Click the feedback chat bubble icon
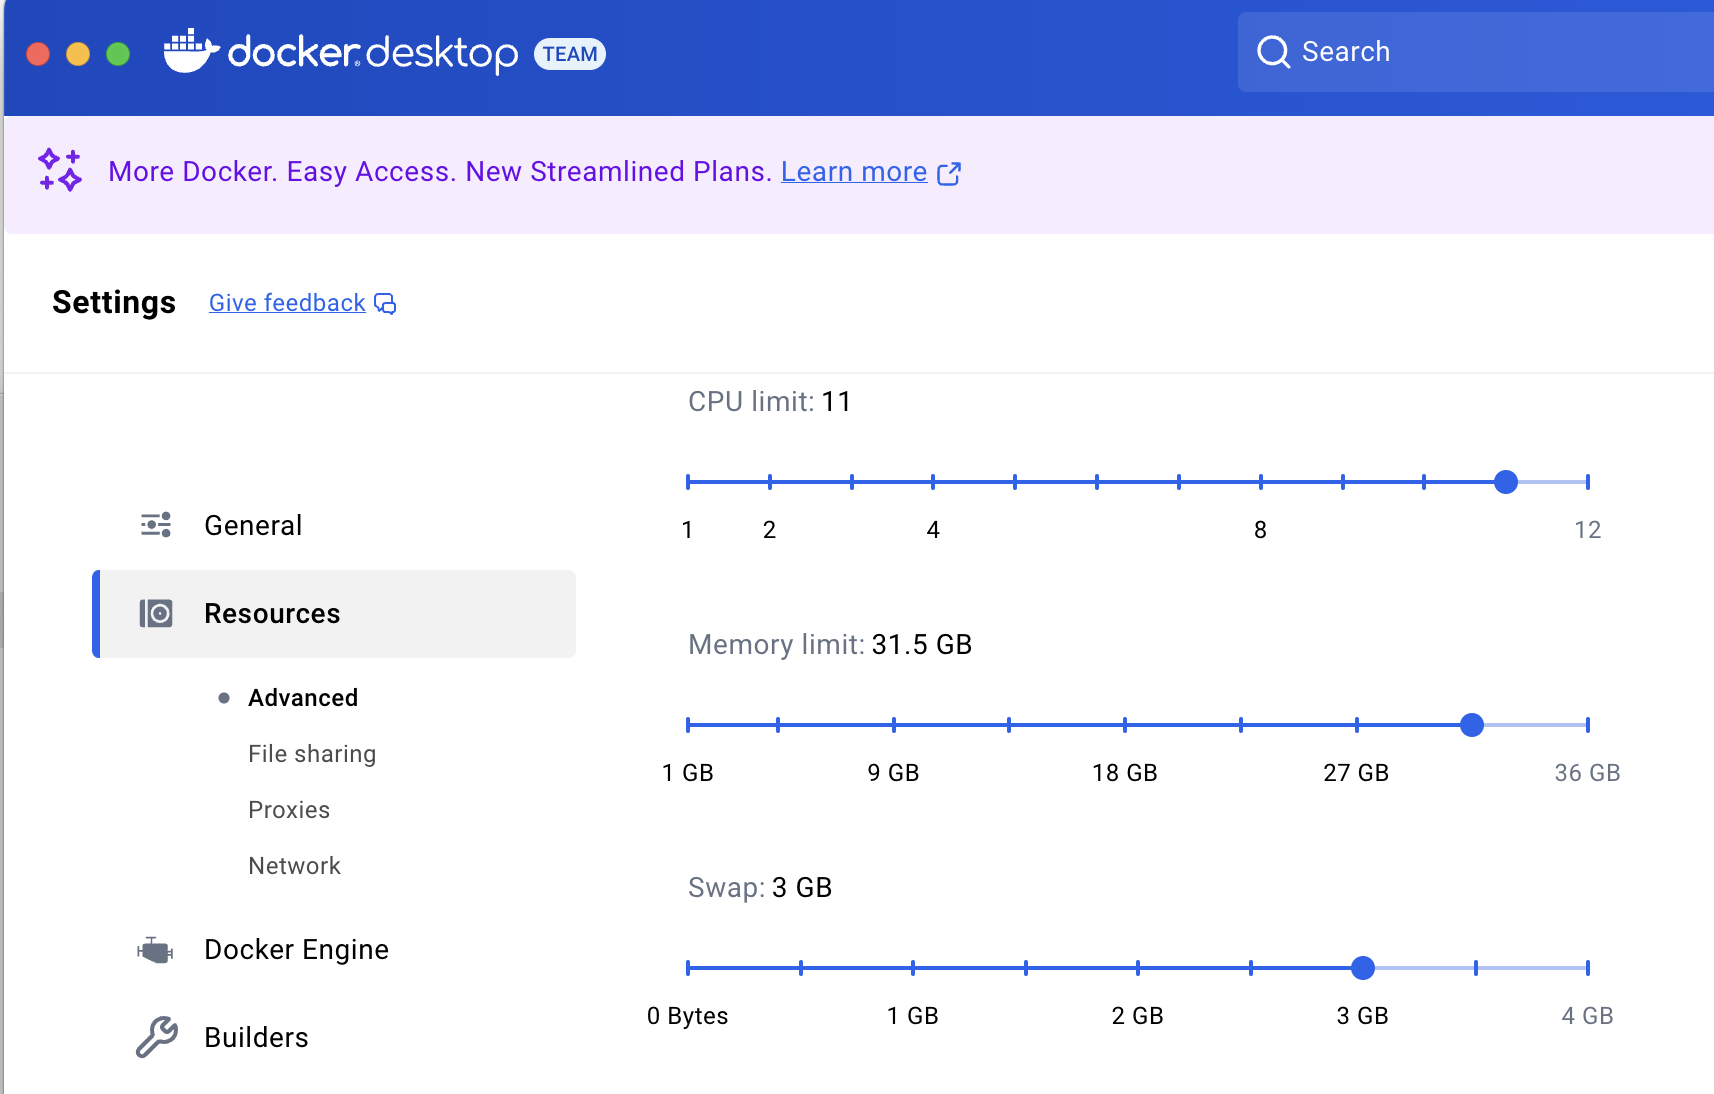Viewport: 1714px width, 1094px height. (x=385, y=304)
